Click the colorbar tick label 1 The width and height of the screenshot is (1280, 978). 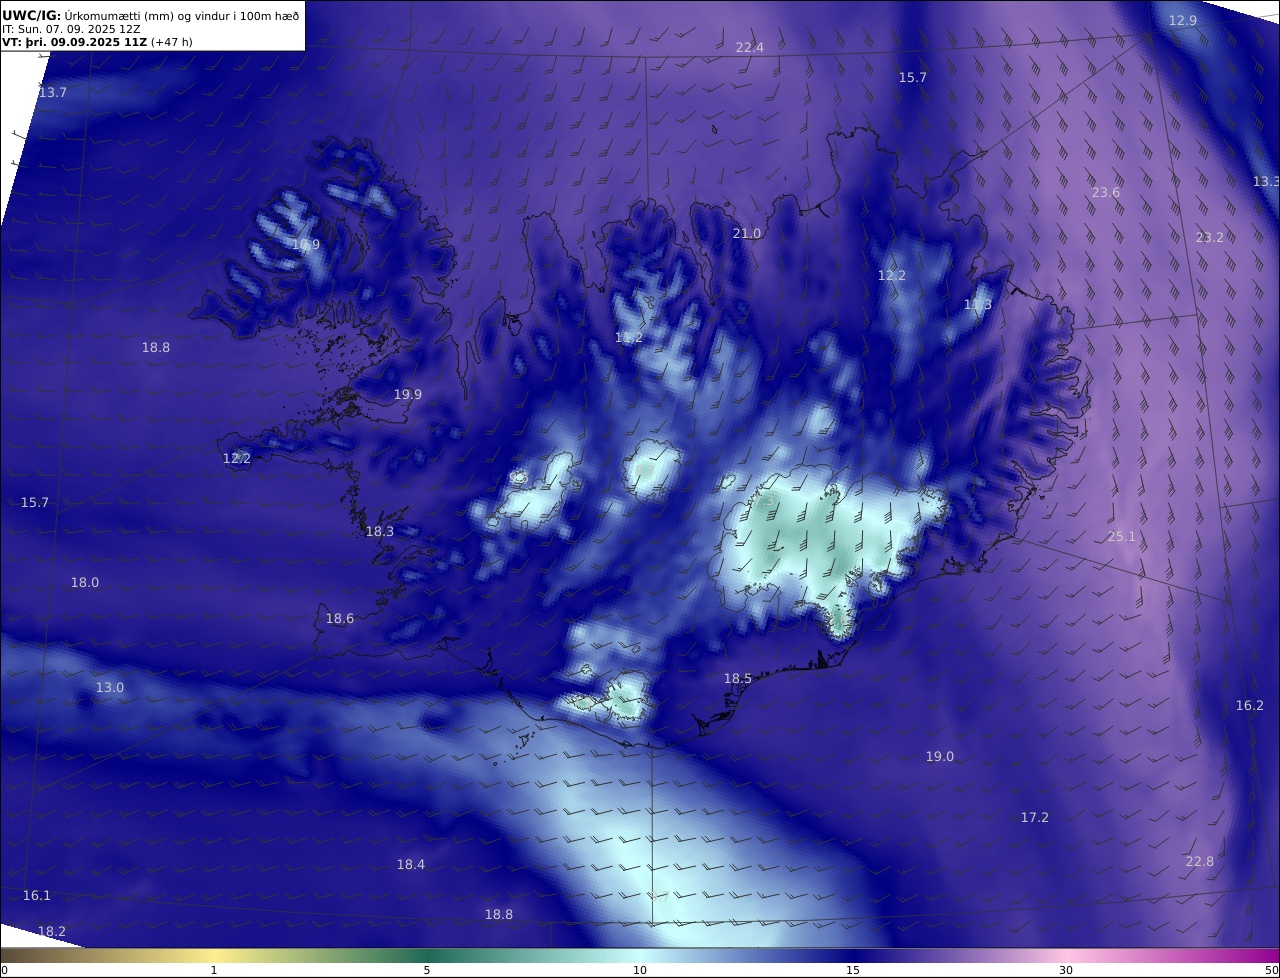(214, 970)
